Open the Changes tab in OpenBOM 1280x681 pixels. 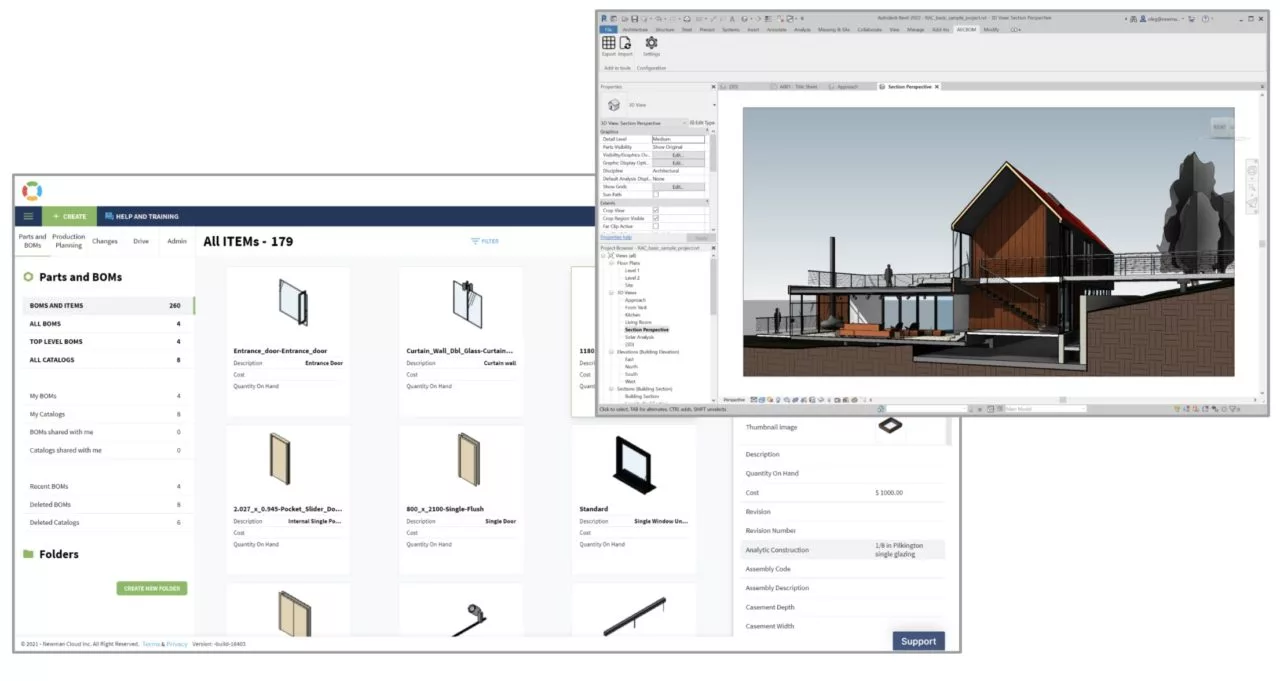pyautogui.click(x=105, y=241)
